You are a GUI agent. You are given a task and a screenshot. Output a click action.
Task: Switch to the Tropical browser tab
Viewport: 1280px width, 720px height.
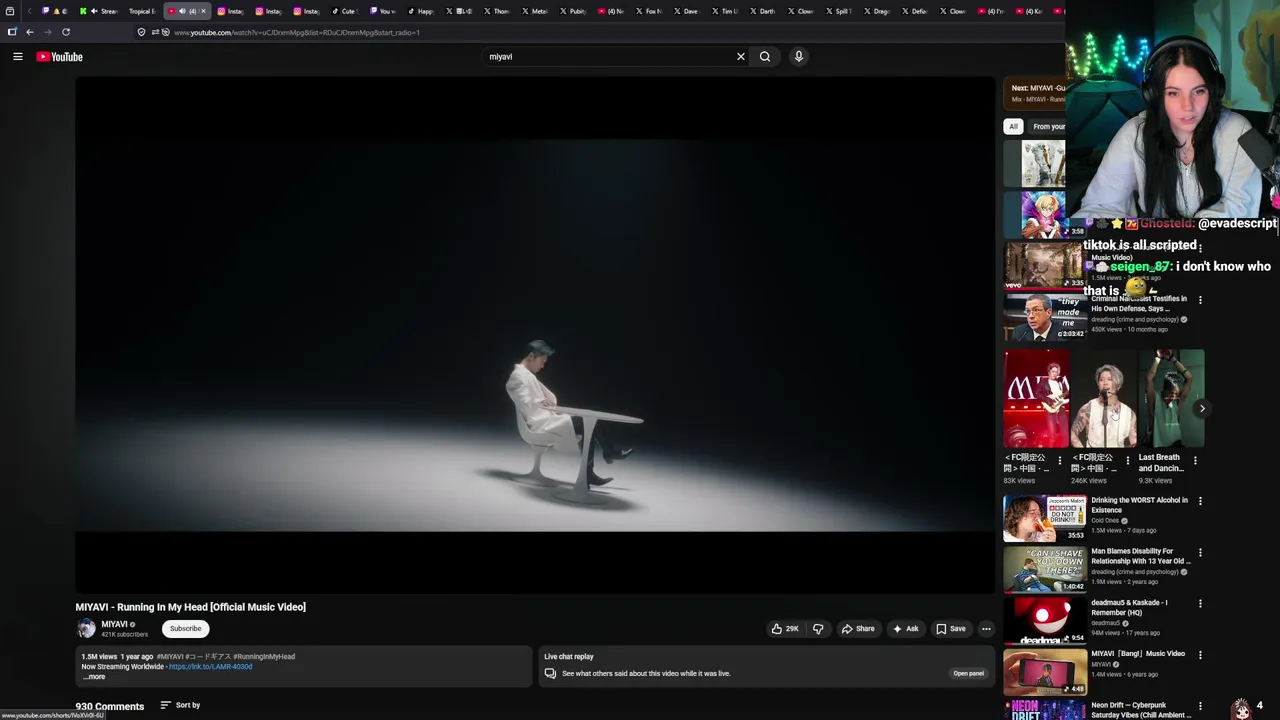(142, 11)
